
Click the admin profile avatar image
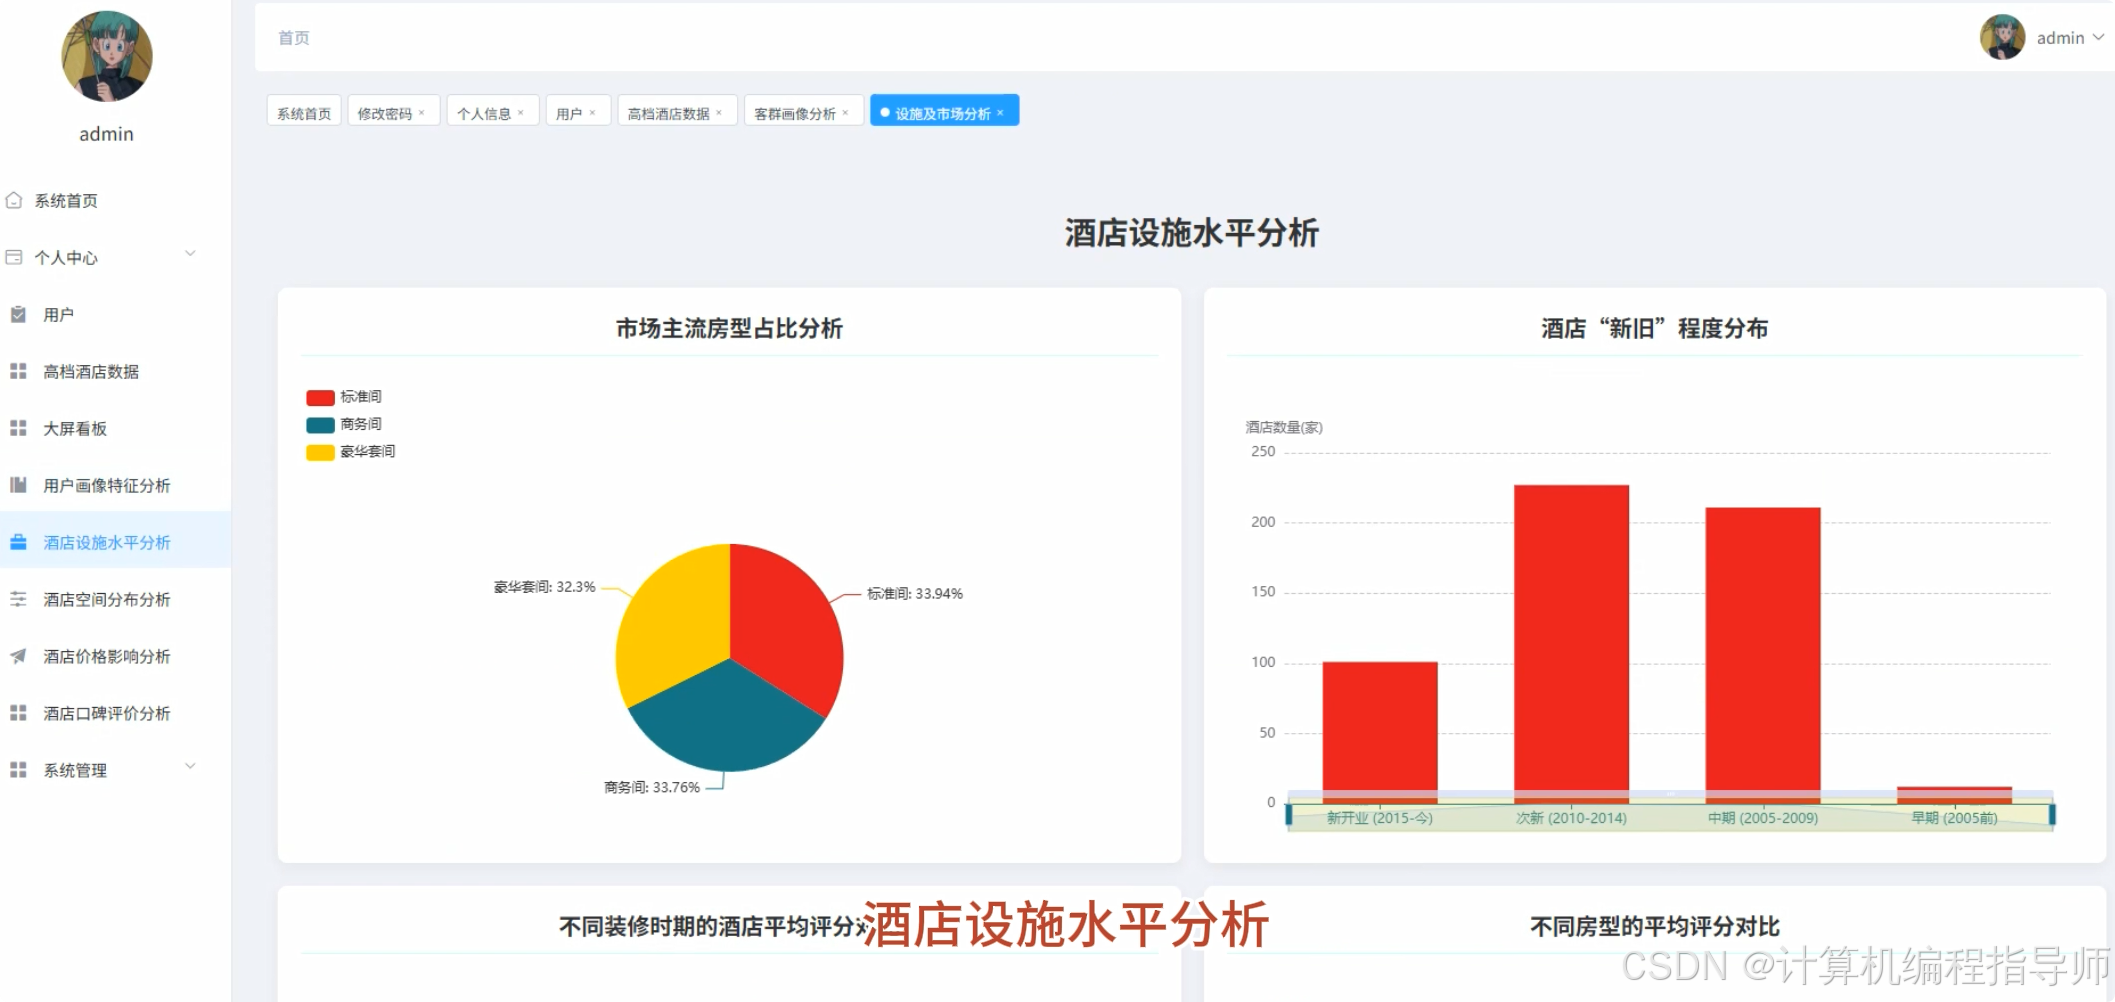point(2003,37)
